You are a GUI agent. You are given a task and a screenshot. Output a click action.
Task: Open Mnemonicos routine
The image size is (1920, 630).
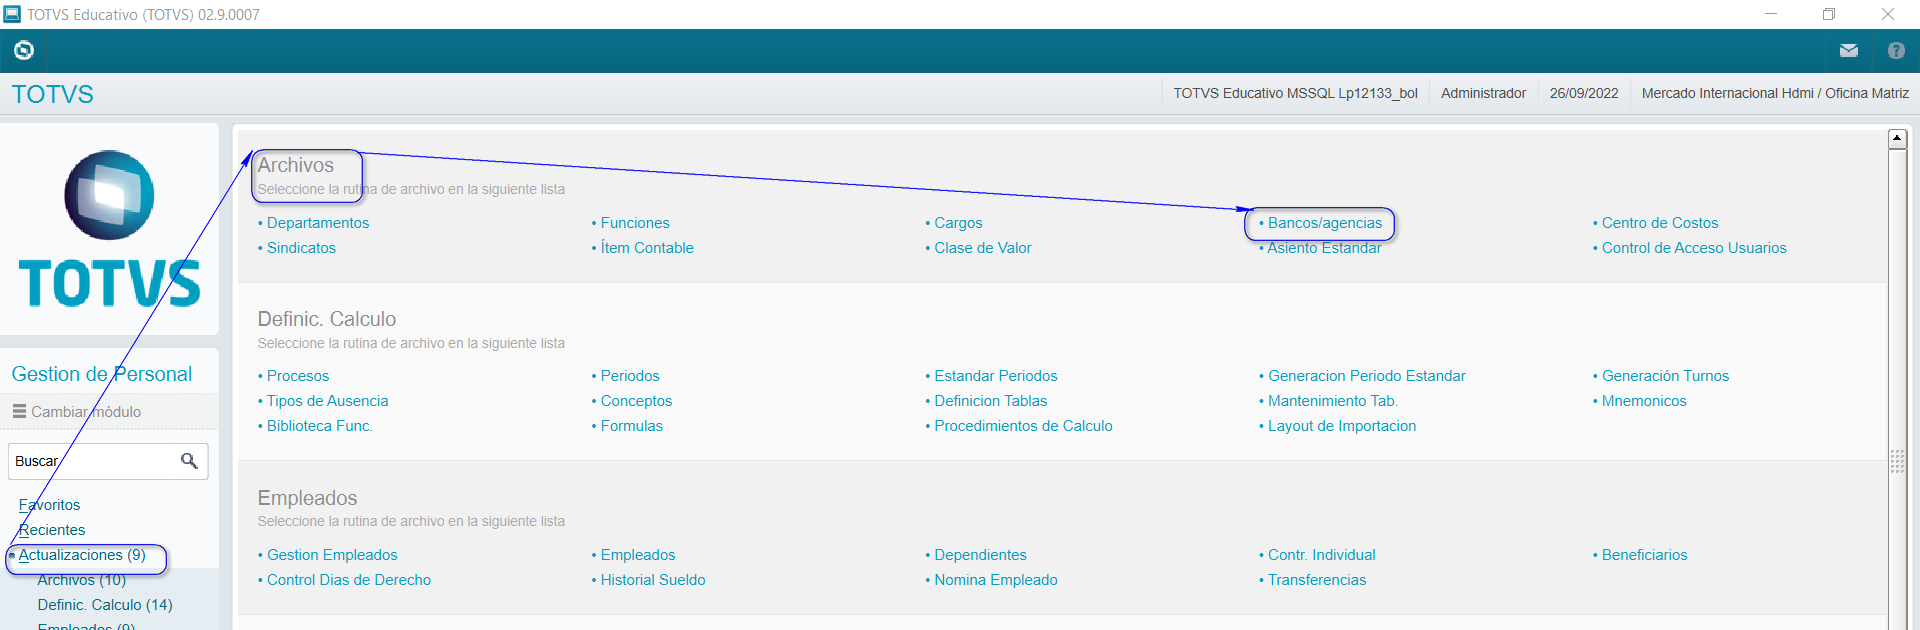[x=1644, y=401]
